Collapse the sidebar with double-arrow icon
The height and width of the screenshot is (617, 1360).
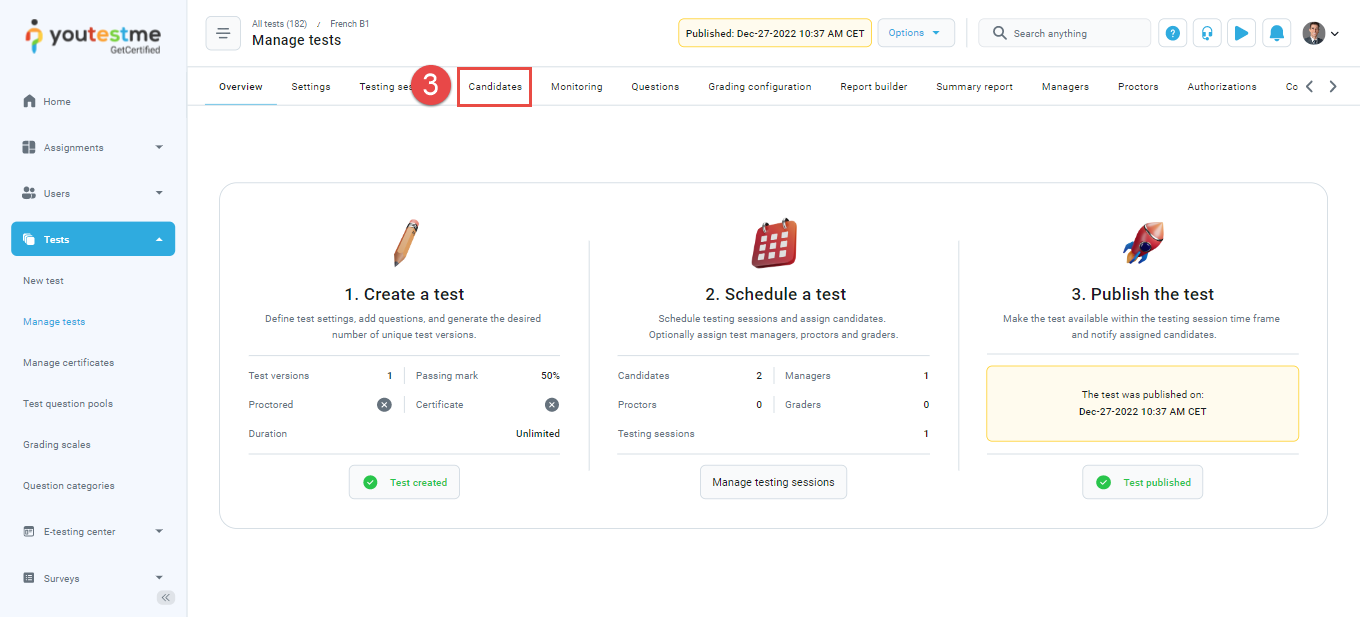(x=166, y=597)
